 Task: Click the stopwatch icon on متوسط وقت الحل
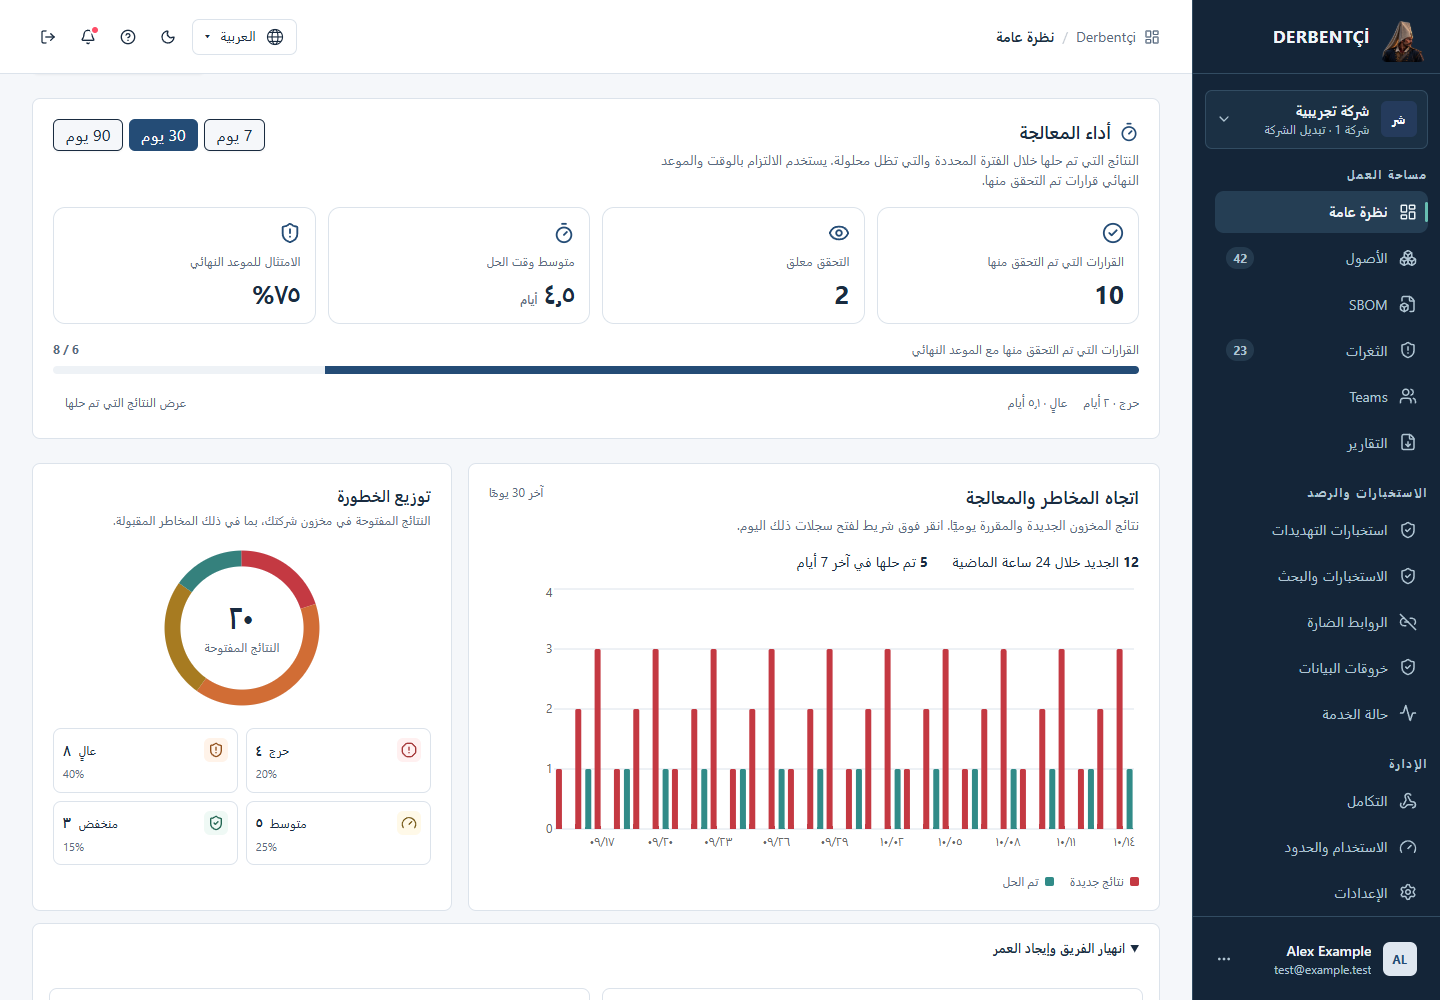click(564, 233)
